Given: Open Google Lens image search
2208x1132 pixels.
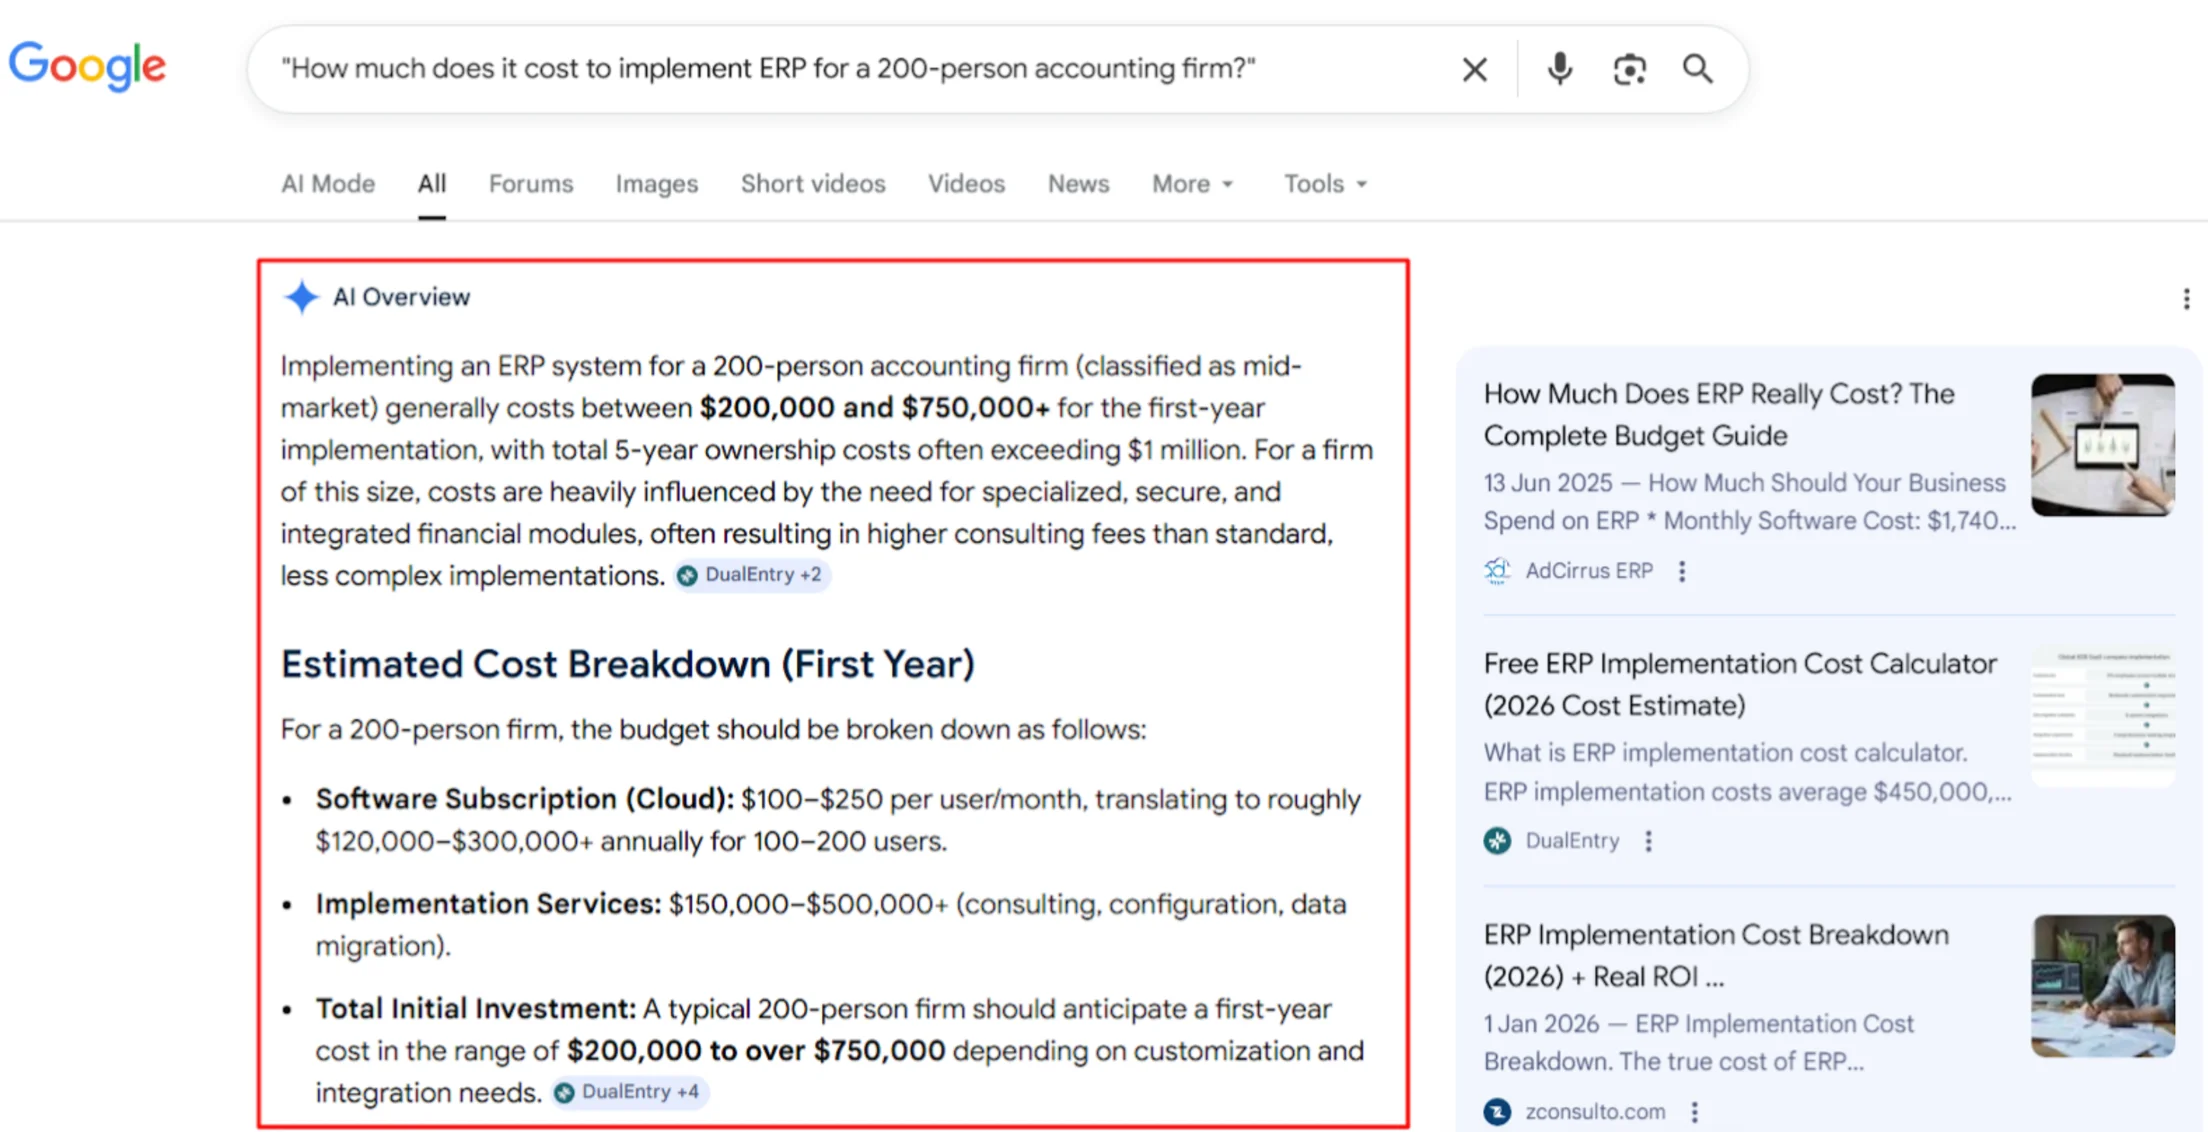Looking at the screenshot, I should pos(1630,68).
